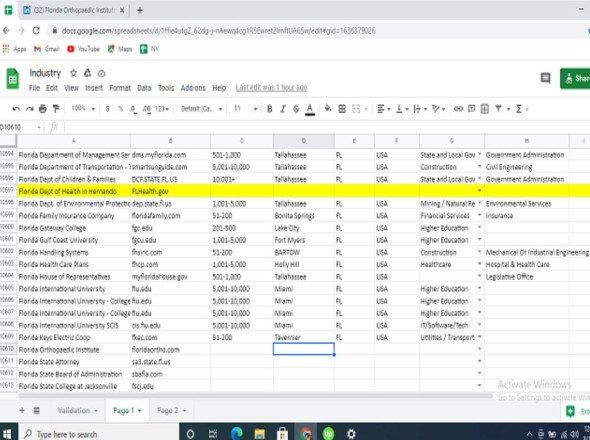Screen dimensions: 590x440
Task: Open the 123 number format dropdown
Action: 161,109
